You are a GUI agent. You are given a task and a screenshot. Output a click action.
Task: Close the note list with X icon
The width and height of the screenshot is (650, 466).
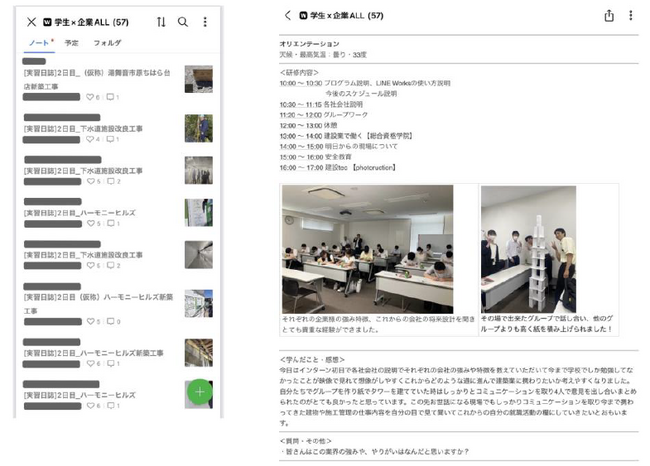pyautogui.click(x=32, y=22)
